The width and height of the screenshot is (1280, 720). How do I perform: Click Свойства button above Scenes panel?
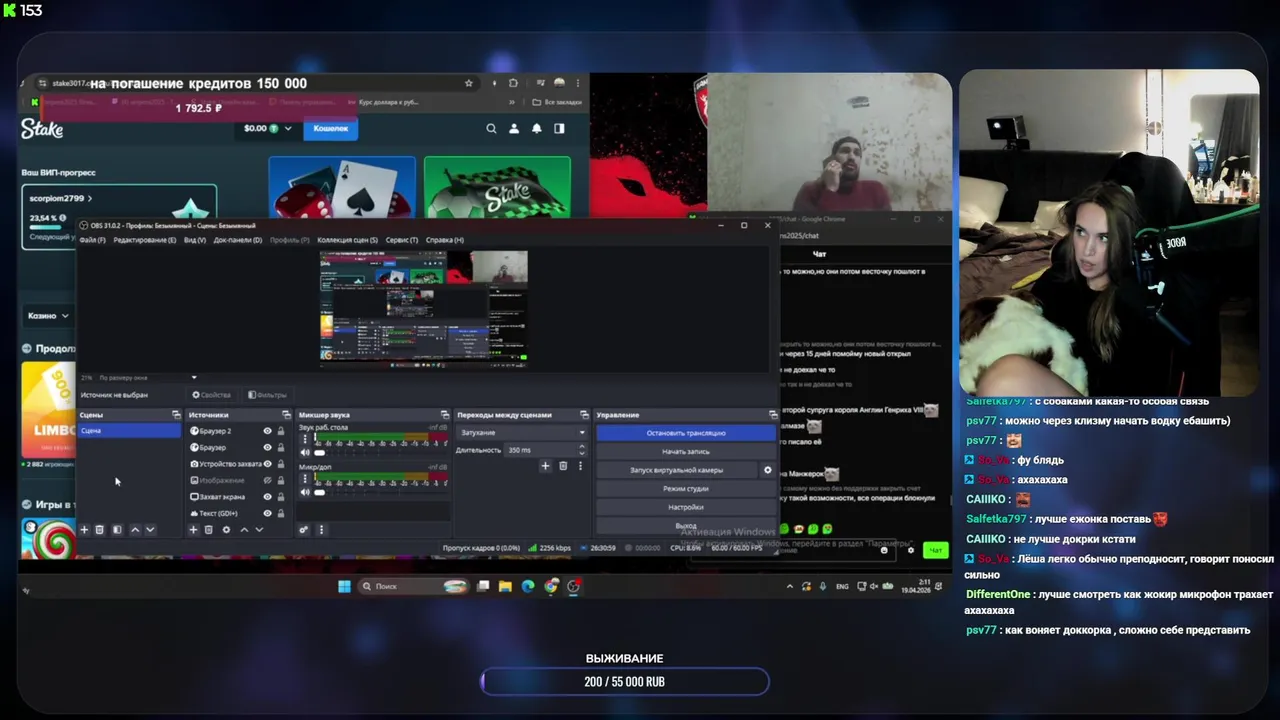(x=211, y=395)
